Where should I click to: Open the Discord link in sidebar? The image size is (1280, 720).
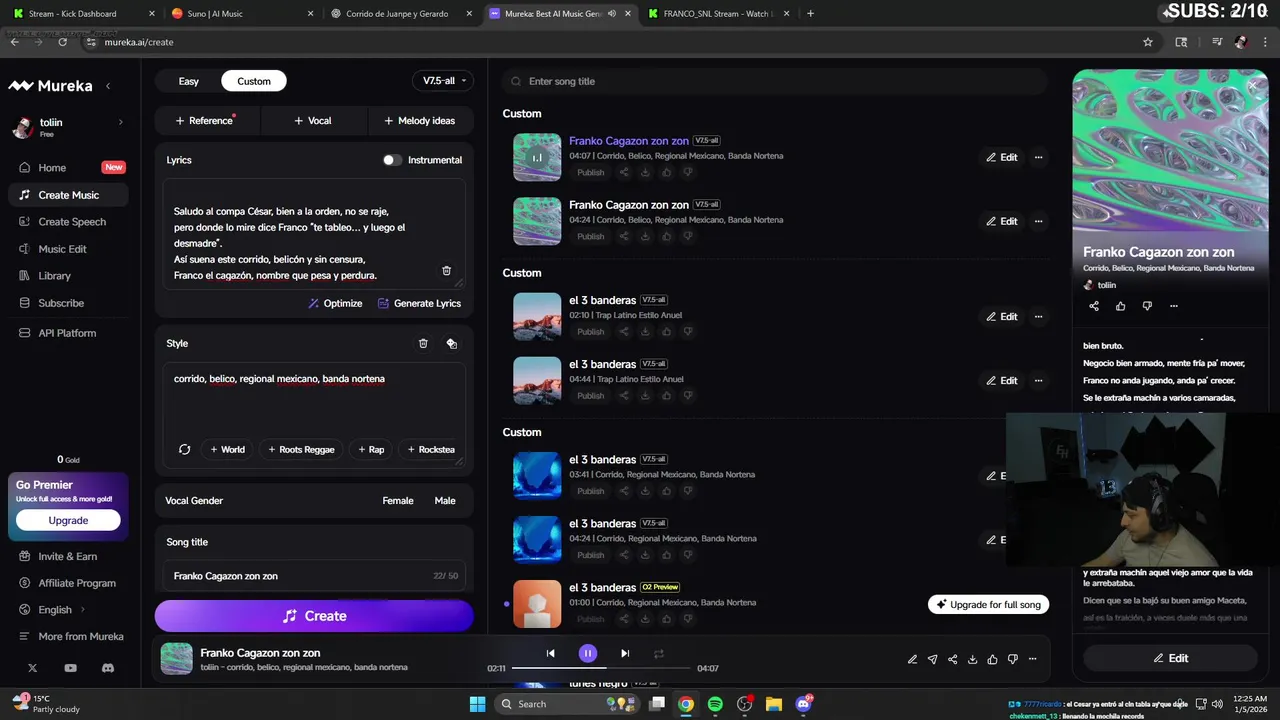[108, 667]
